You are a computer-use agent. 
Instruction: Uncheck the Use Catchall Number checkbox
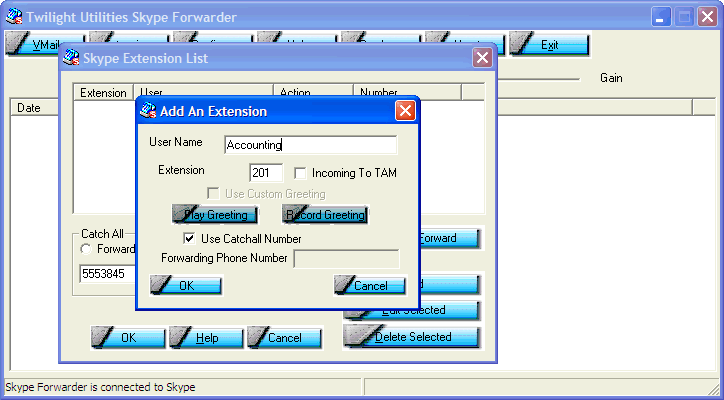189,239
